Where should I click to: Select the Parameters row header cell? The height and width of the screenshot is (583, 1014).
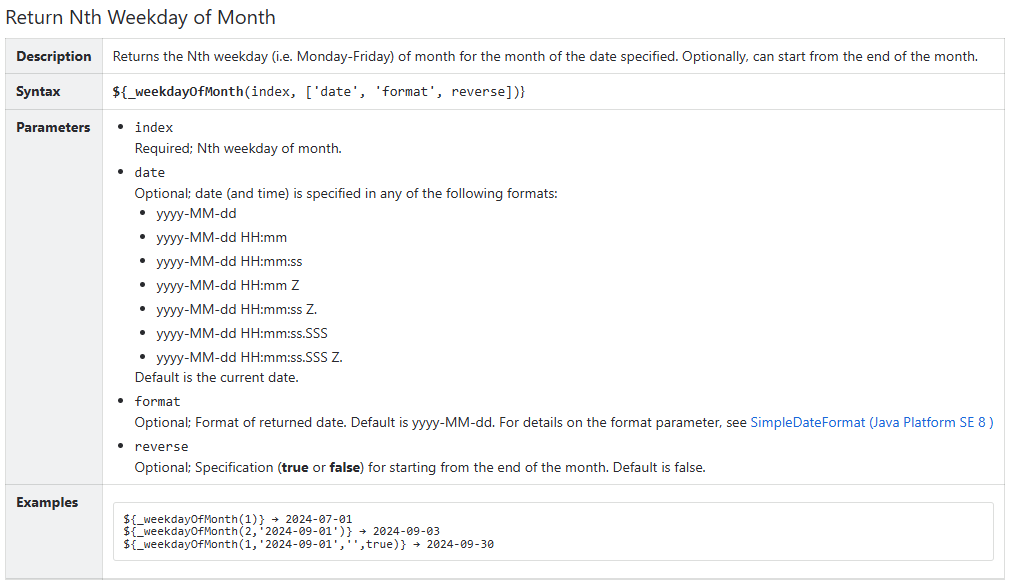click(53, 128)
